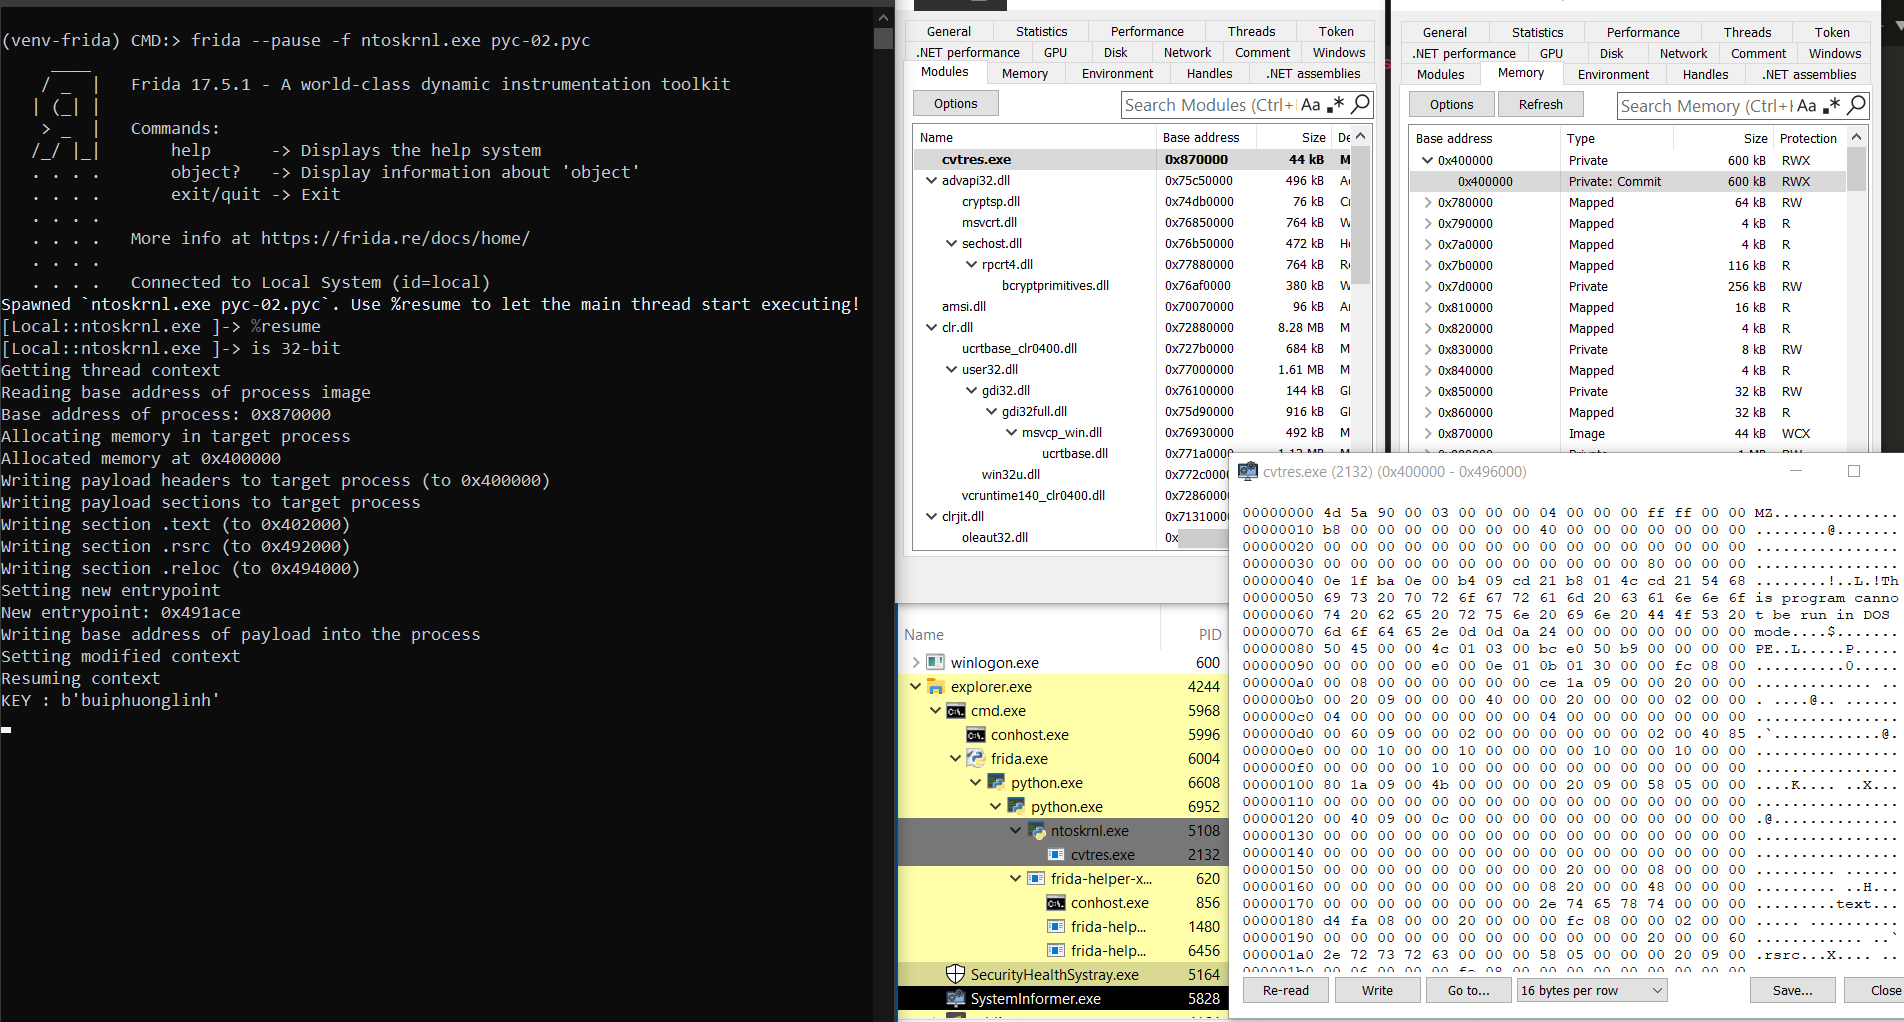Sort memory by the Protection column header
The width and height of the screenshot is (1904, 1022).
tap(1808, 138)
